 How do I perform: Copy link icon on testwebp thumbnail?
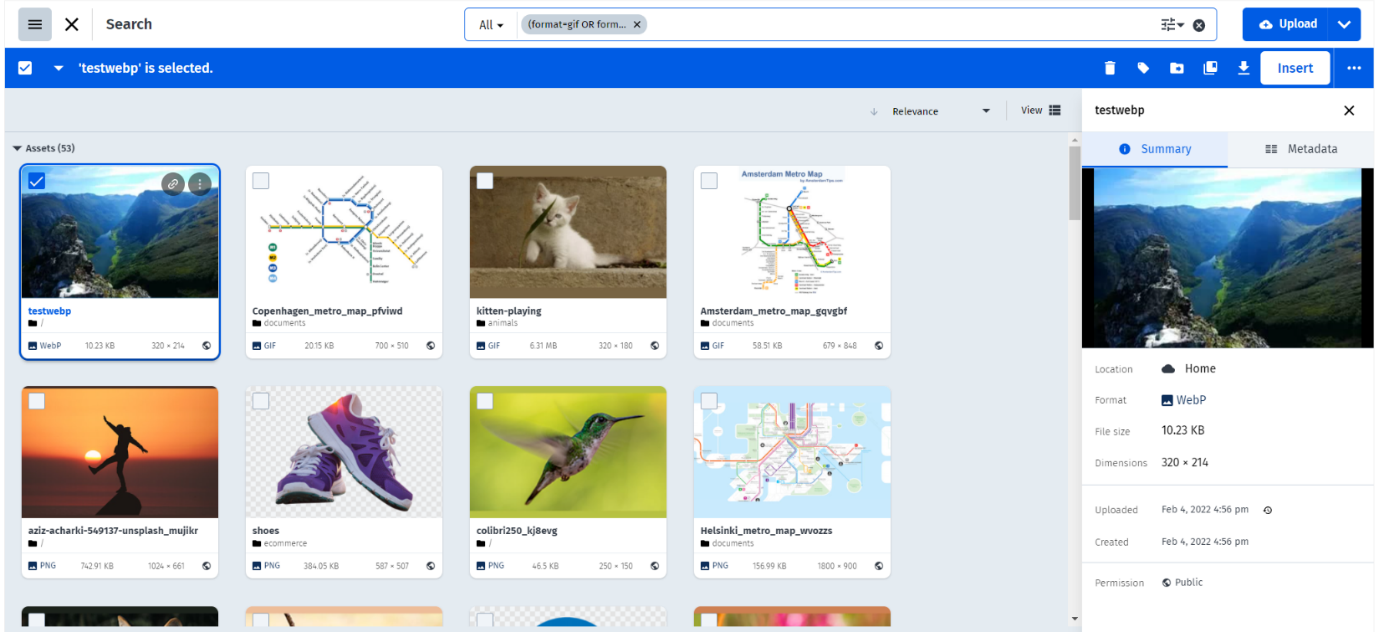(x=173, y=183)
